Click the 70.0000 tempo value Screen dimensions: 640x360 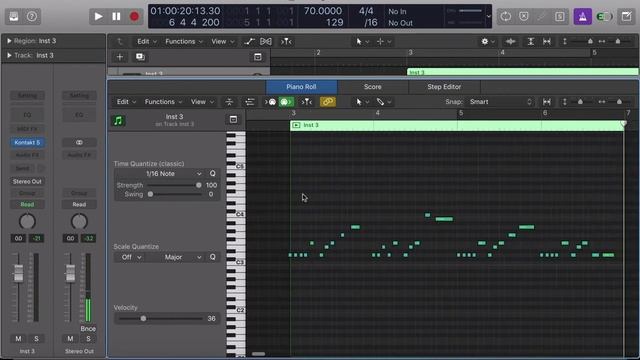[x=323, y=11]
